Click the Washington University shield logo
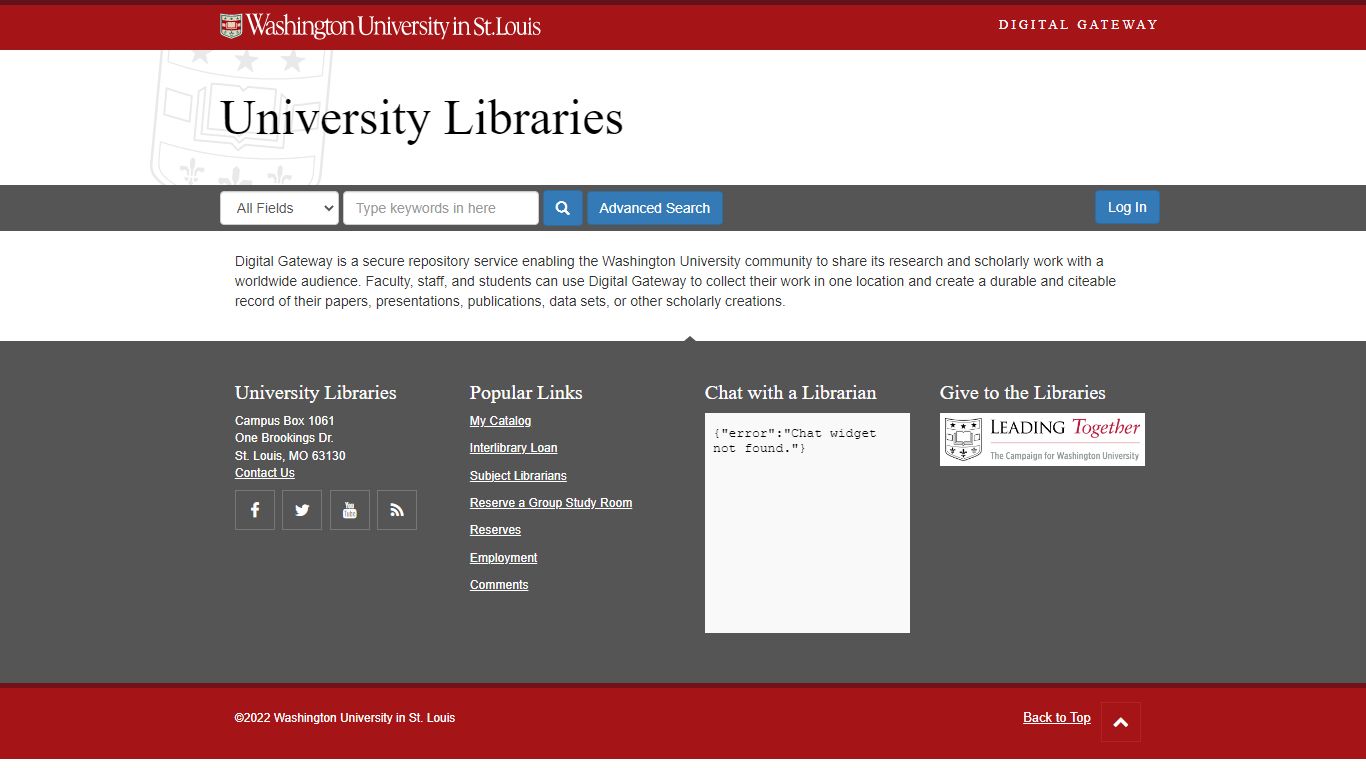 [x=232, y=26]
